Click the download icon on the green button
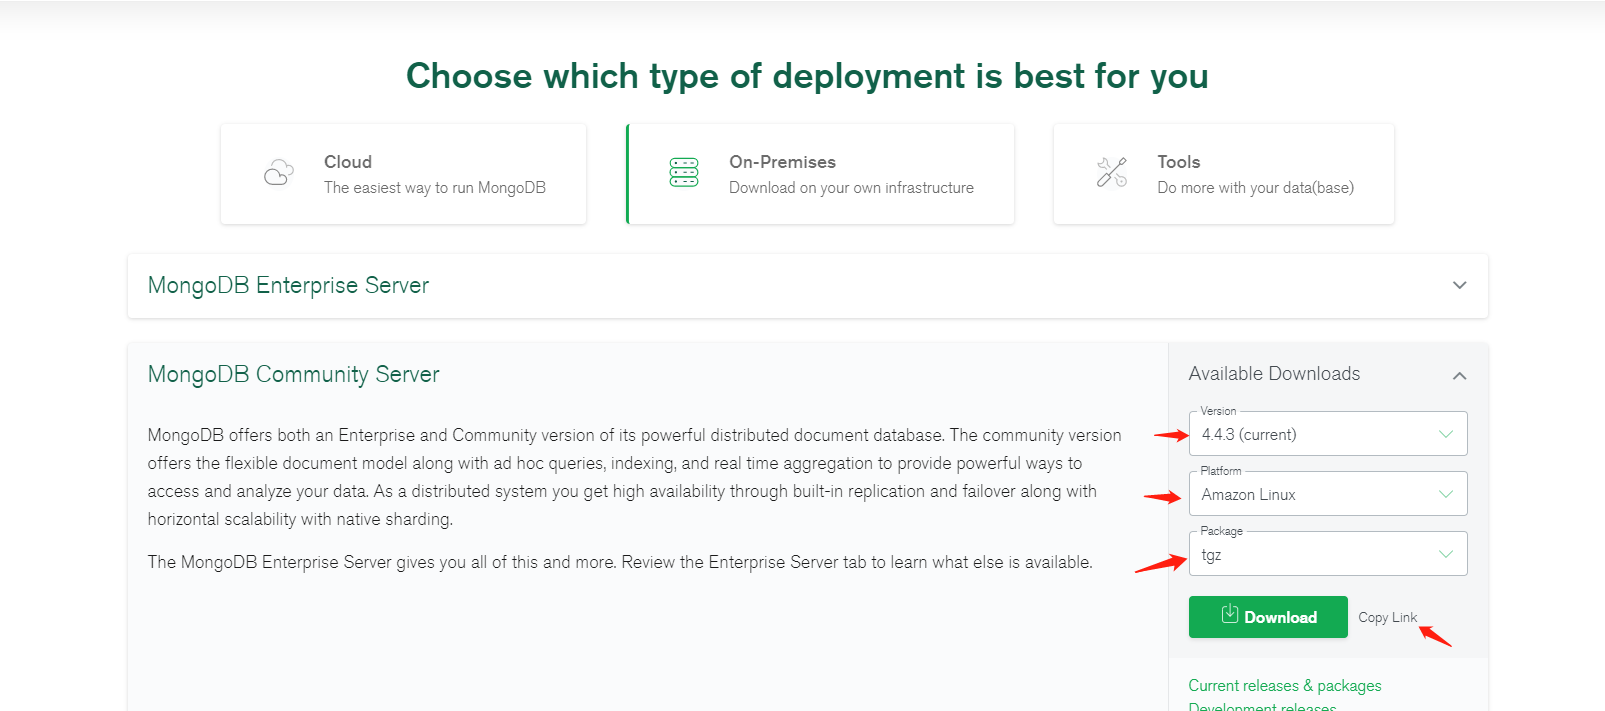1605x711 pixels. (x=1230, y=615)
